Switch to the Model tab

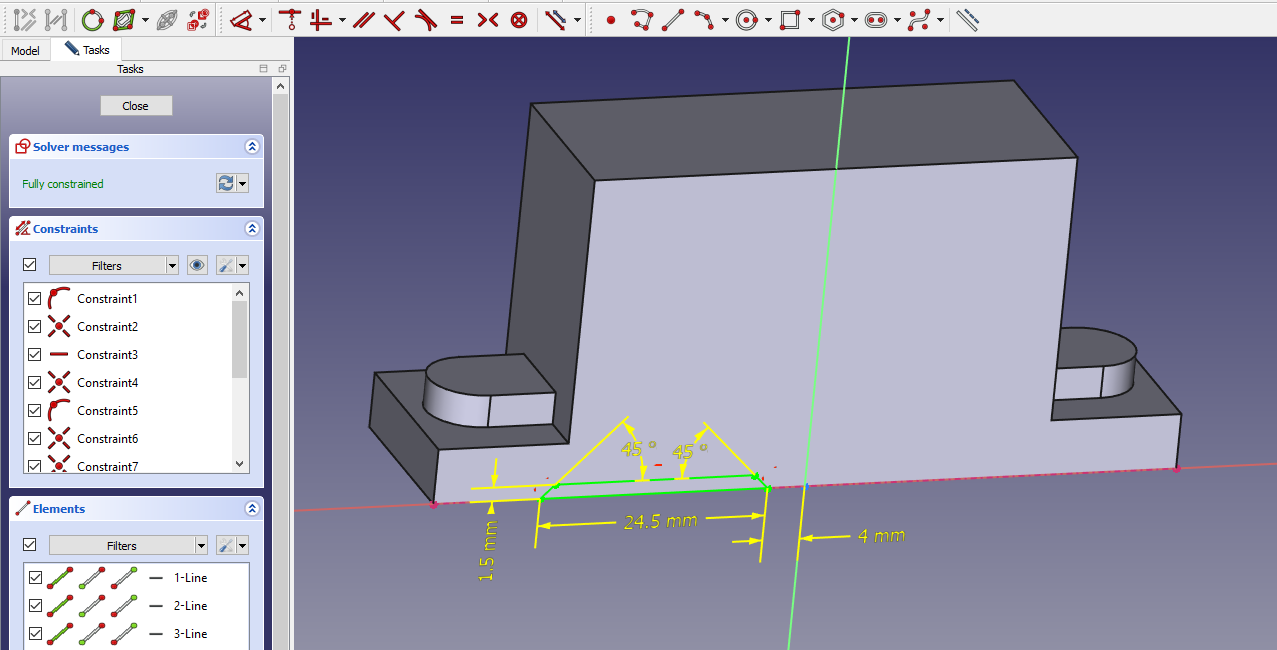(25, 51)
